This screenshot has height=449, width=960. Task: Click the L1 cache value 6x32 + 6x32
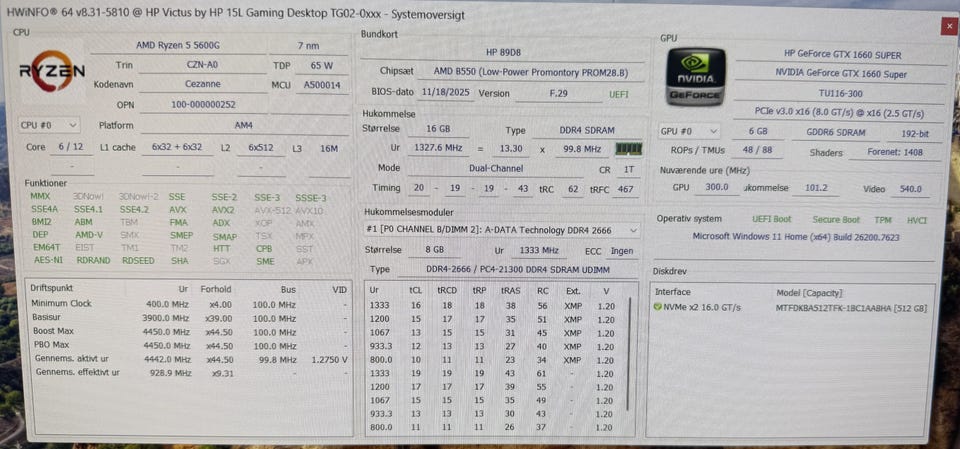(178, 148)
